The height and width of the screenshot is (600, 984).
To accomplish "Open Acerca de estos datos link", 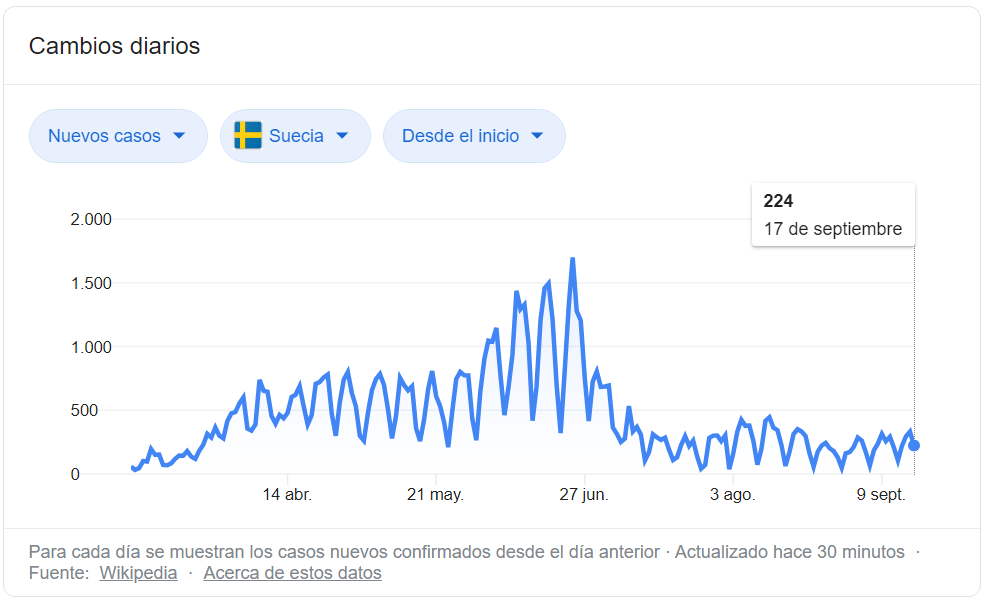I will (x=292, y=573).
